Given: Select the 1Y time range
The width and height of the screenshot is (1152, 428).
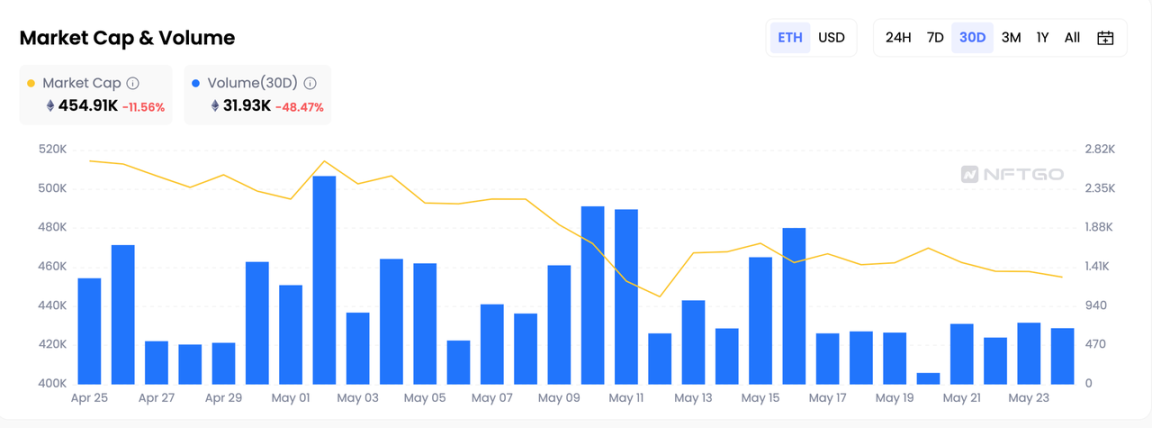Looking at the screenshot, I should [1042, 38].
